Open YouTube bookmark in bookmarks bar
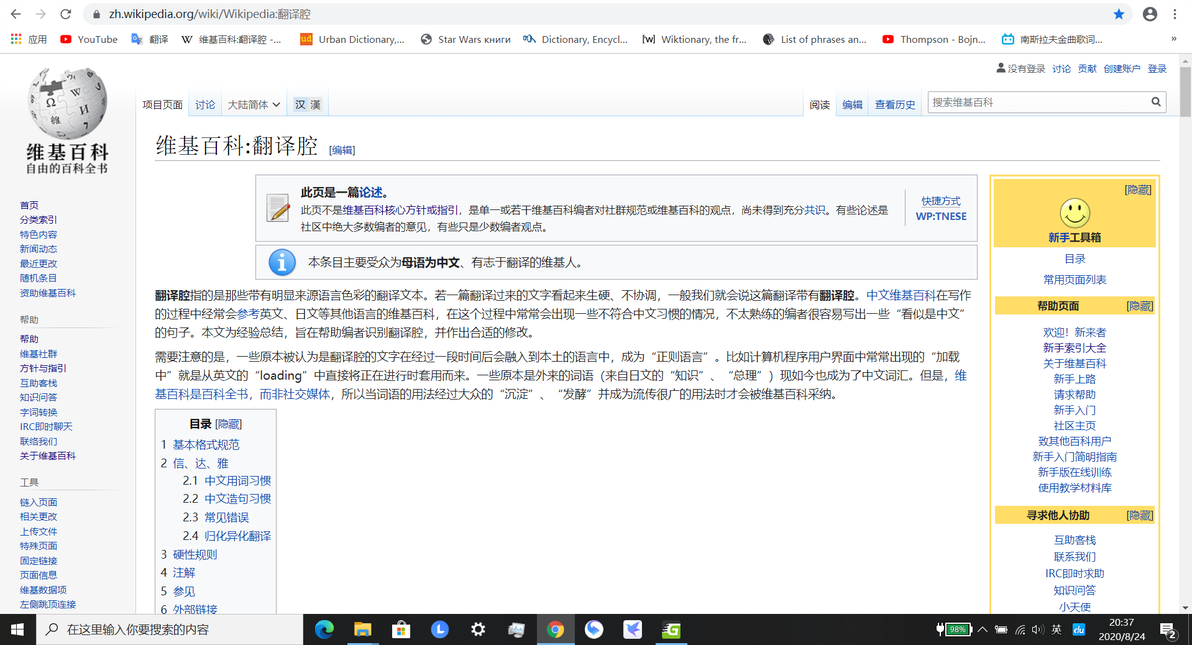Image resolution: width=1192 pixels, height=645 pixels. point(89,40)
